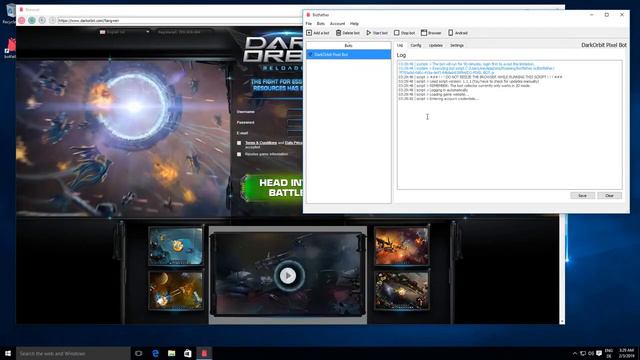Start the bot with the play button
640x360 pixels.
(377, 33)
